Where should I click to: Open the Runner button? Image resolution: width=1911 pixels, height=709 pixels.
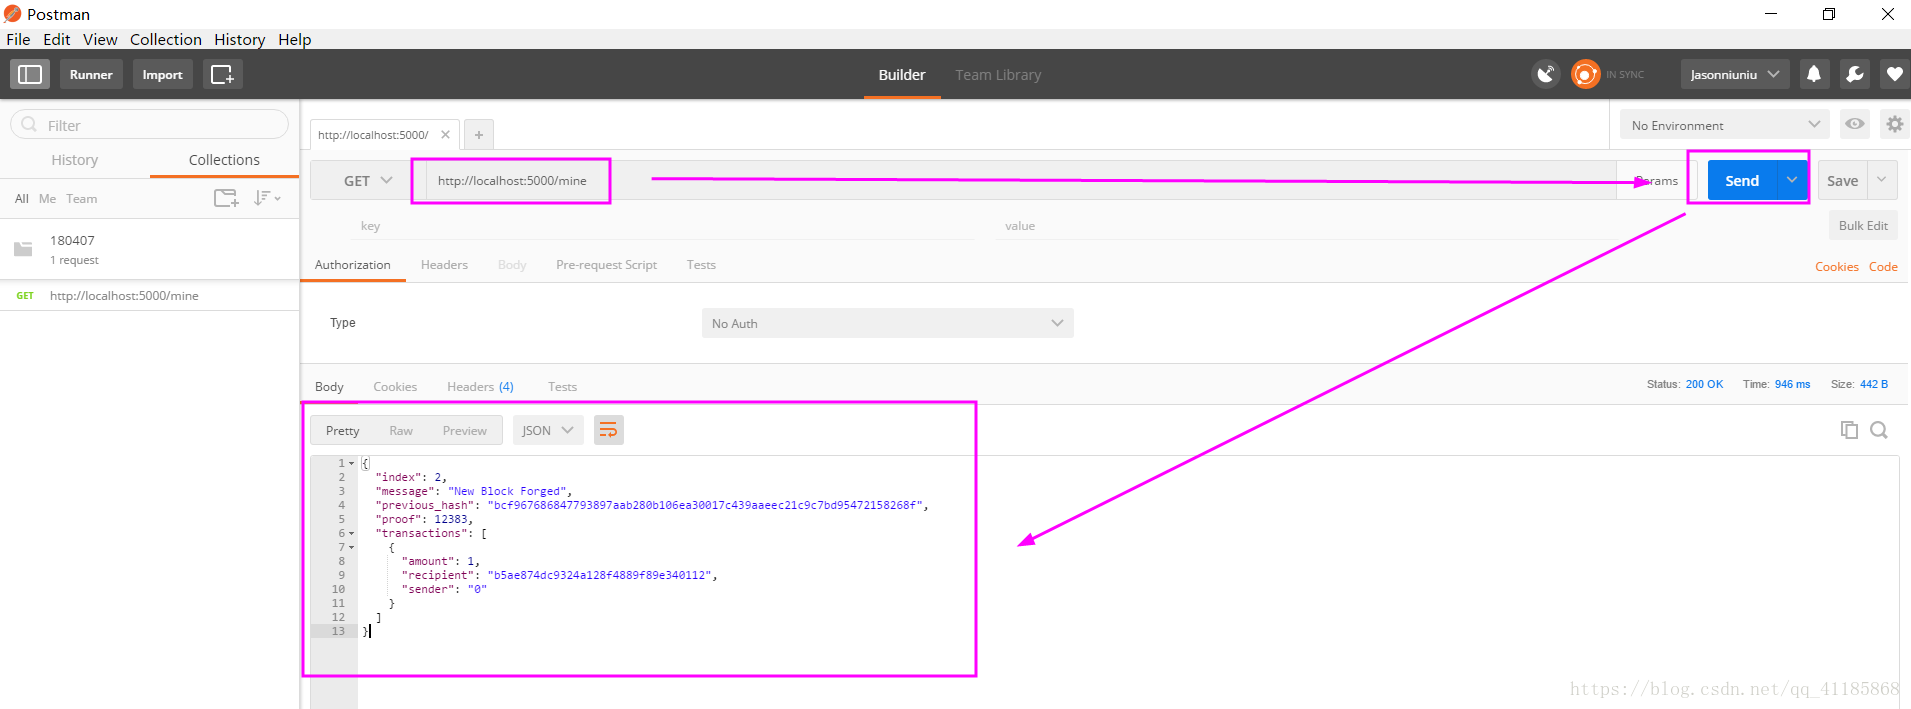pyautogui.click(x=91, y=74)
